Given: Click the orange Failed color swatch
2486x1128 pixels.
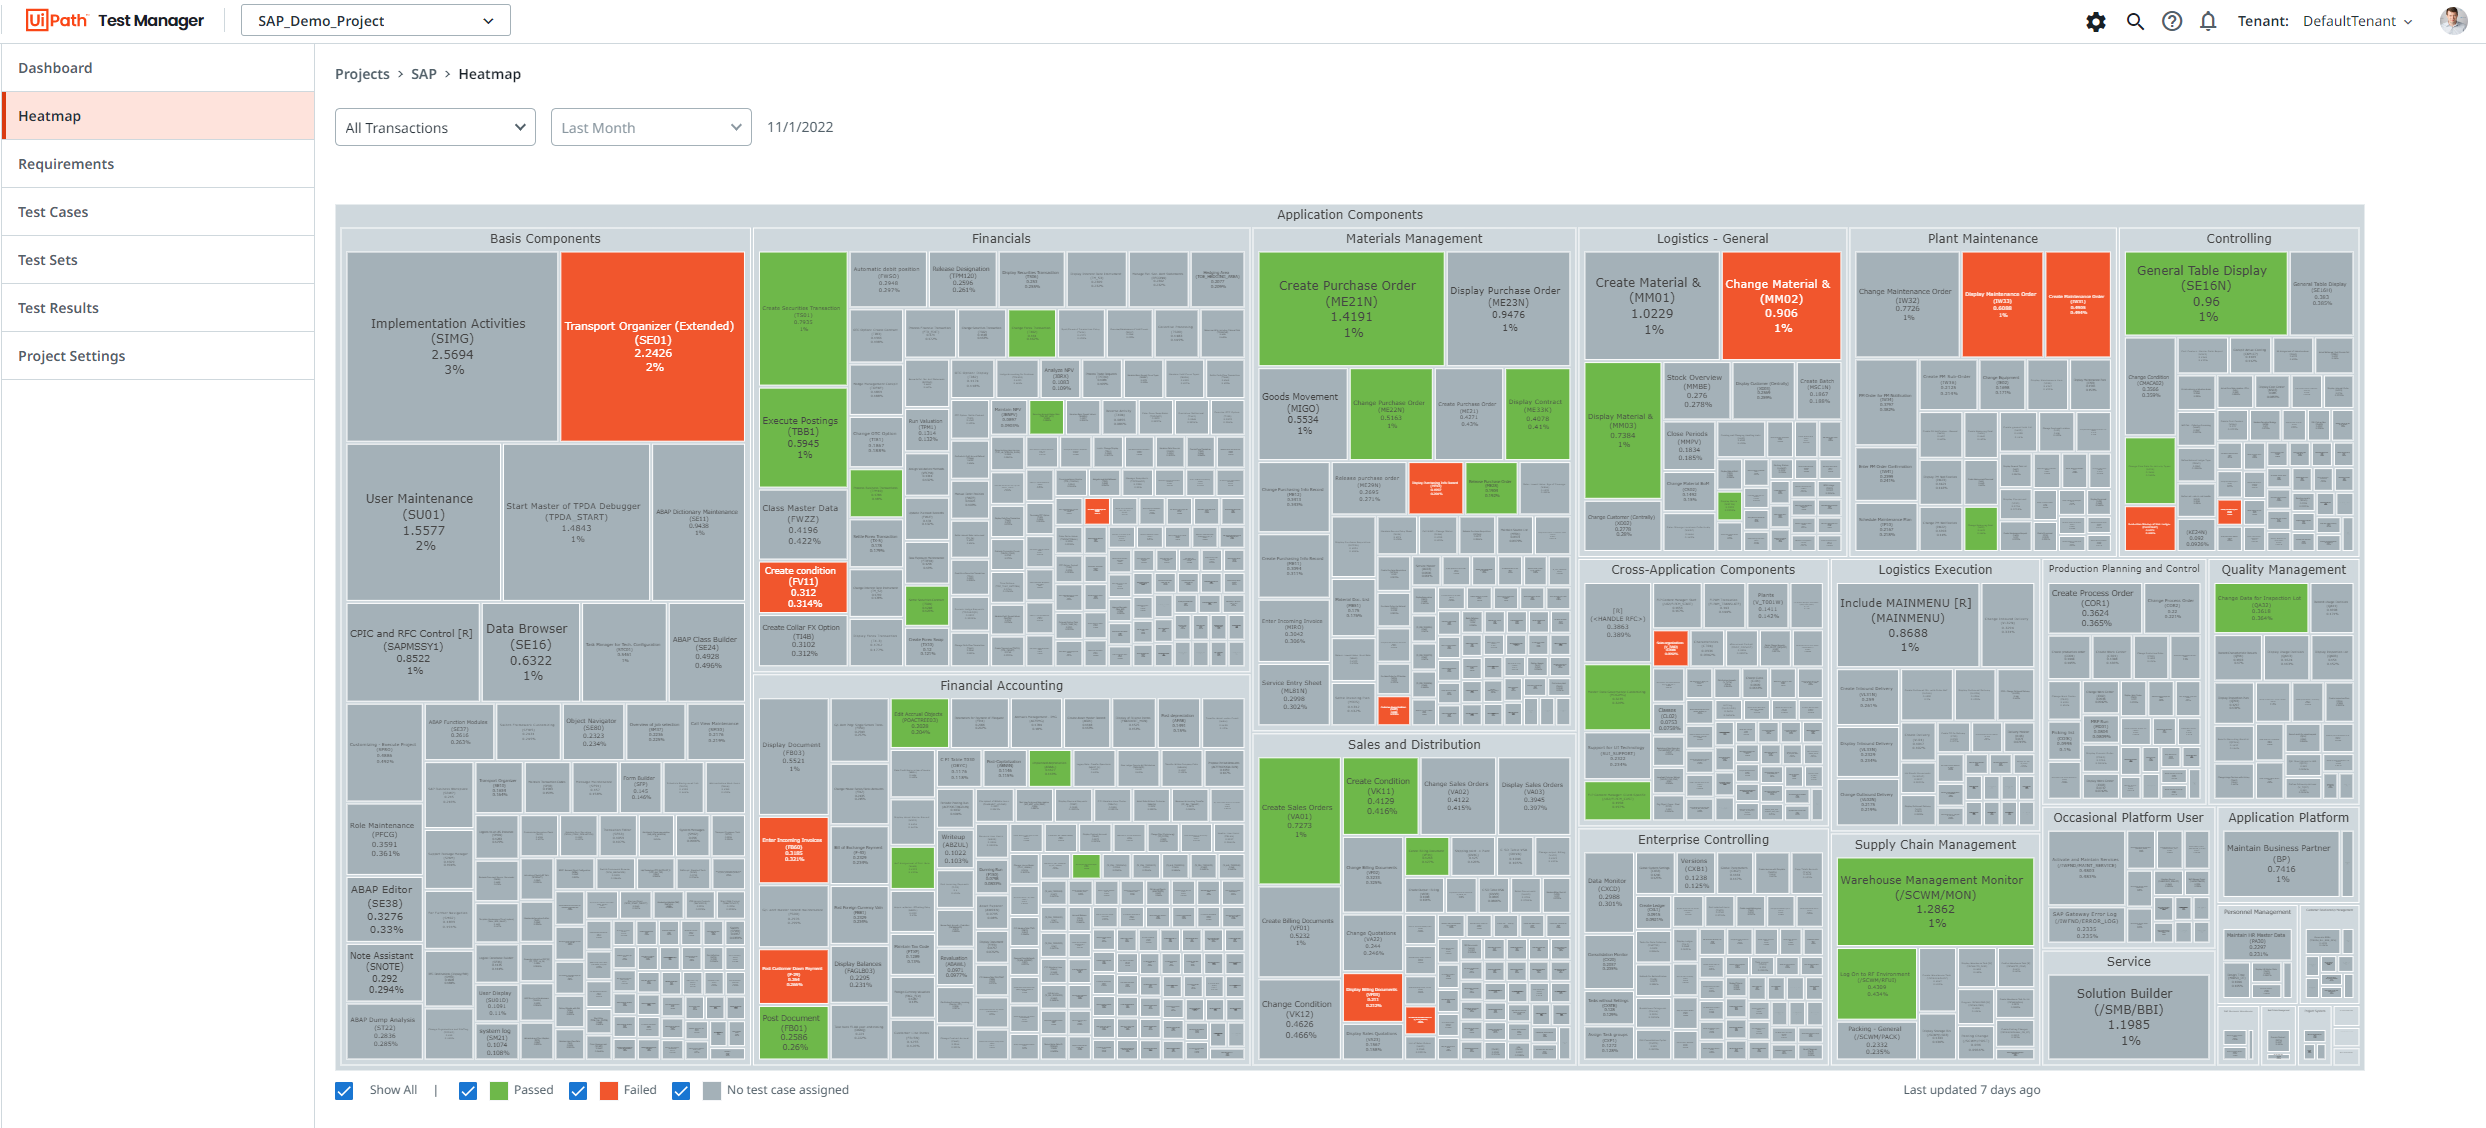Looking at the screenshot, I should (x=609, y=1091).
